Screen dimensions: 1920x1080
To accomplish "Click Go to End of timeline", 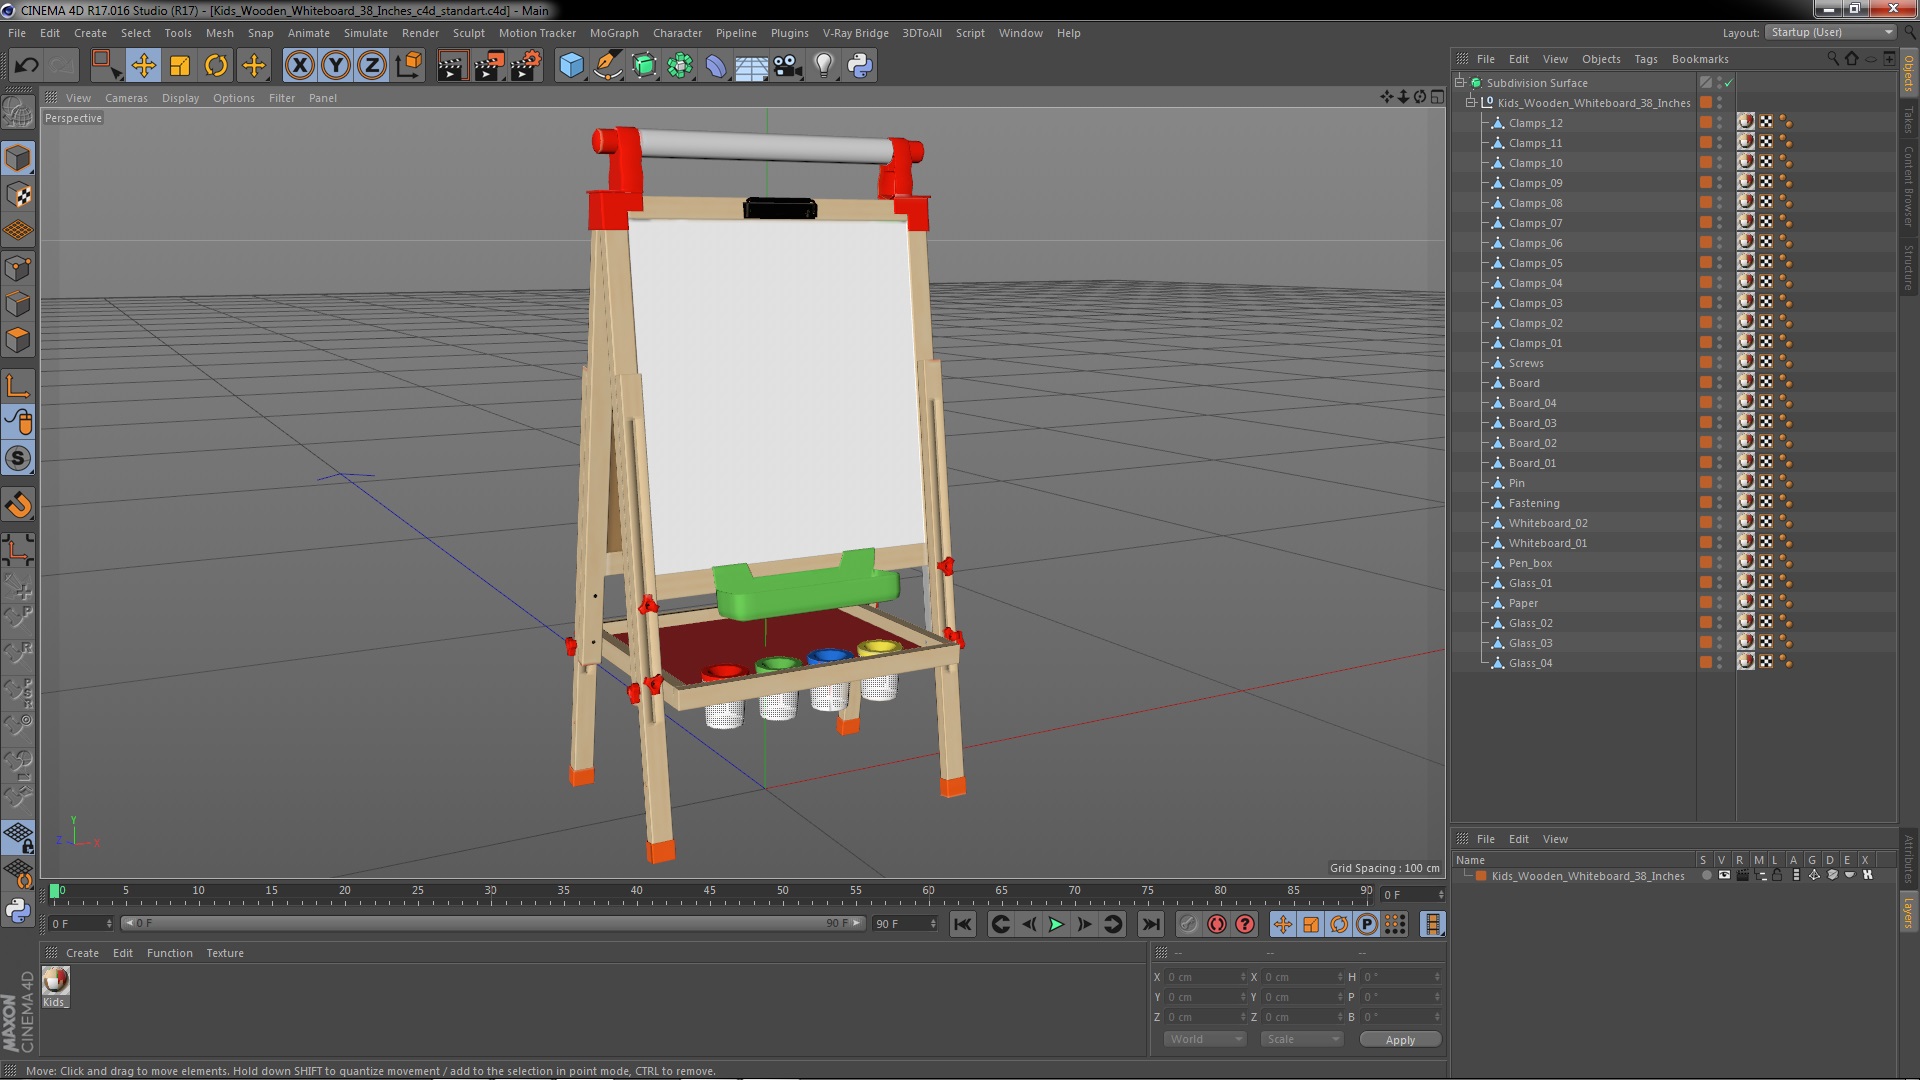I will [x=1151, y=925].
